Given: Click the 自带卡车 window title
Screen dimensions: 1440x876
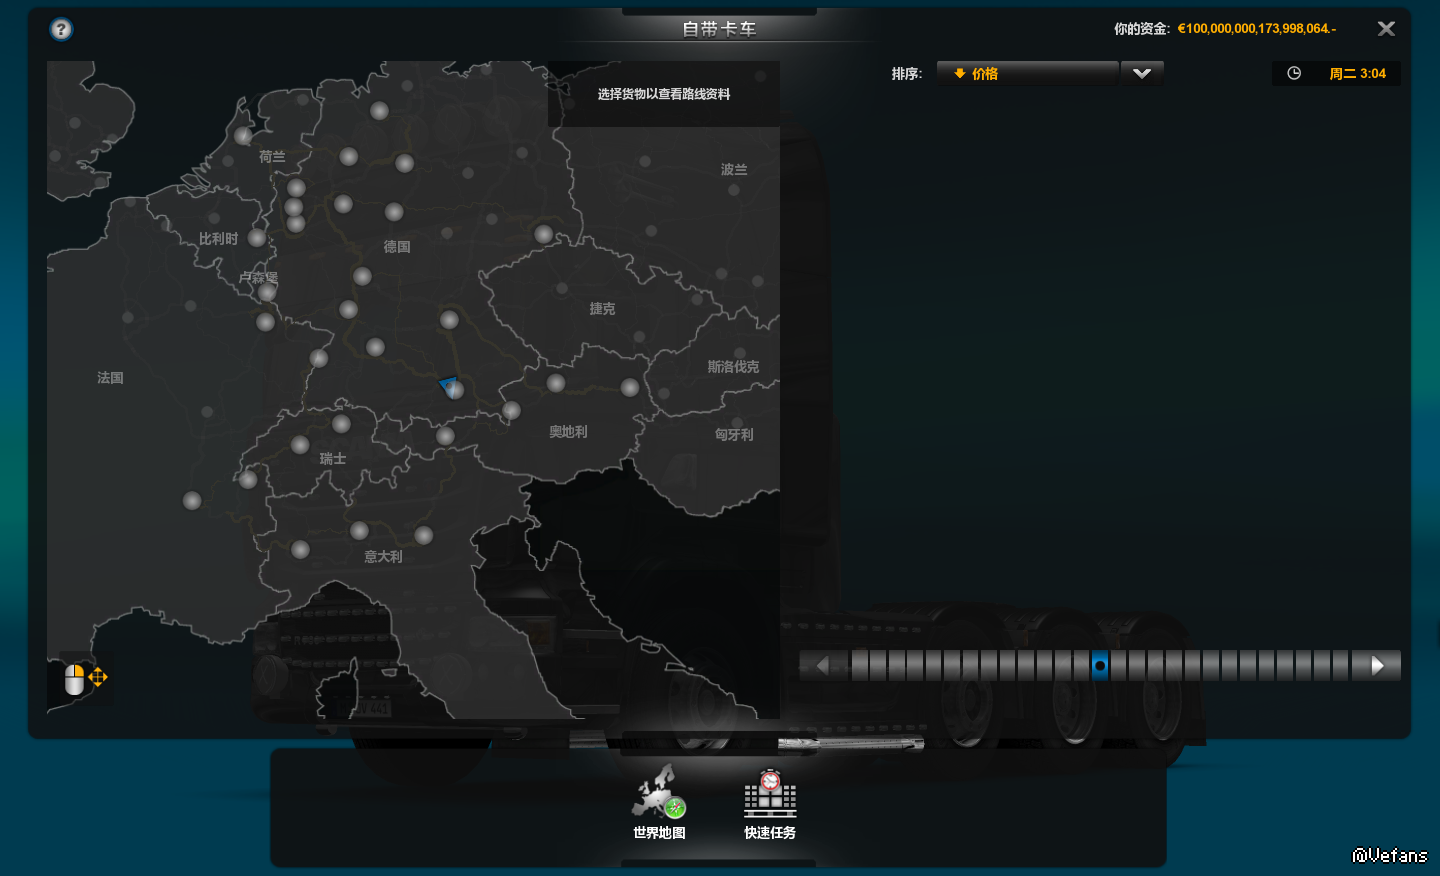Looking at the screenshot, I should 719,29.
